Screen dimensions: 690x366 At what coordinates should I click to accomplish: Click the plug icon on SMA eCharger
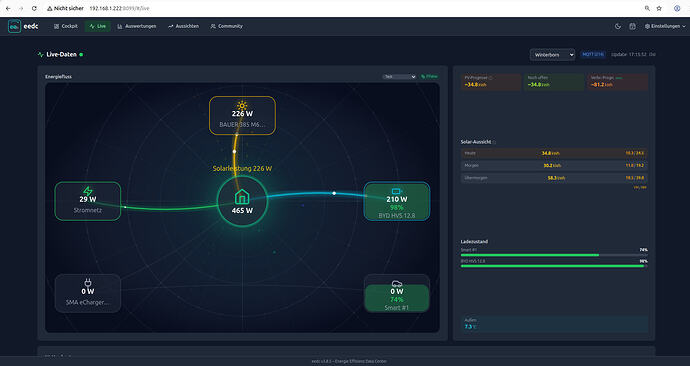pyautogui.click(x=88, y=282)
